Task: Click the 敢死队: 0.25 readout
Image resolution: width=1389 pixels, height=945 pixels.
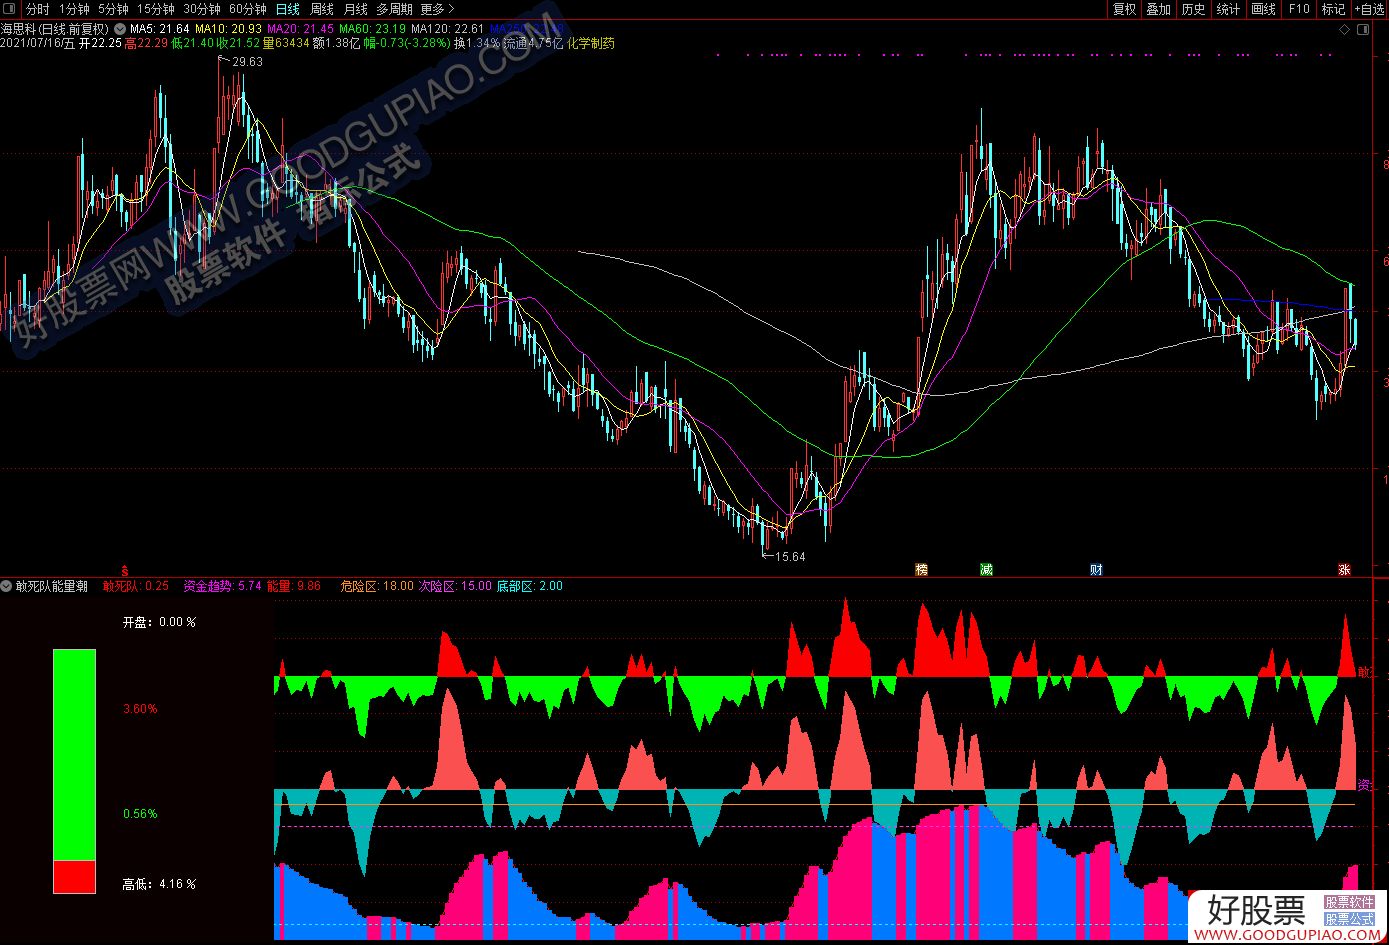Action: pos(136,586)
